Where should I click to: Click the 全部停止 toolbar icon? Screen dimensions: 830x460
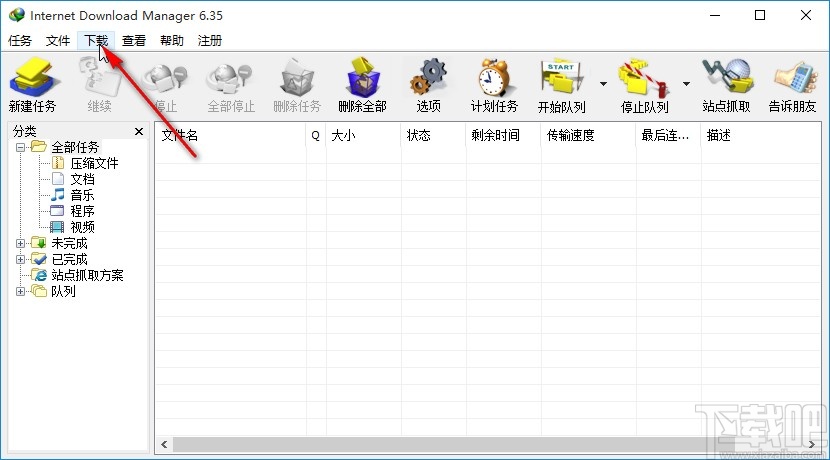(231, 85)
